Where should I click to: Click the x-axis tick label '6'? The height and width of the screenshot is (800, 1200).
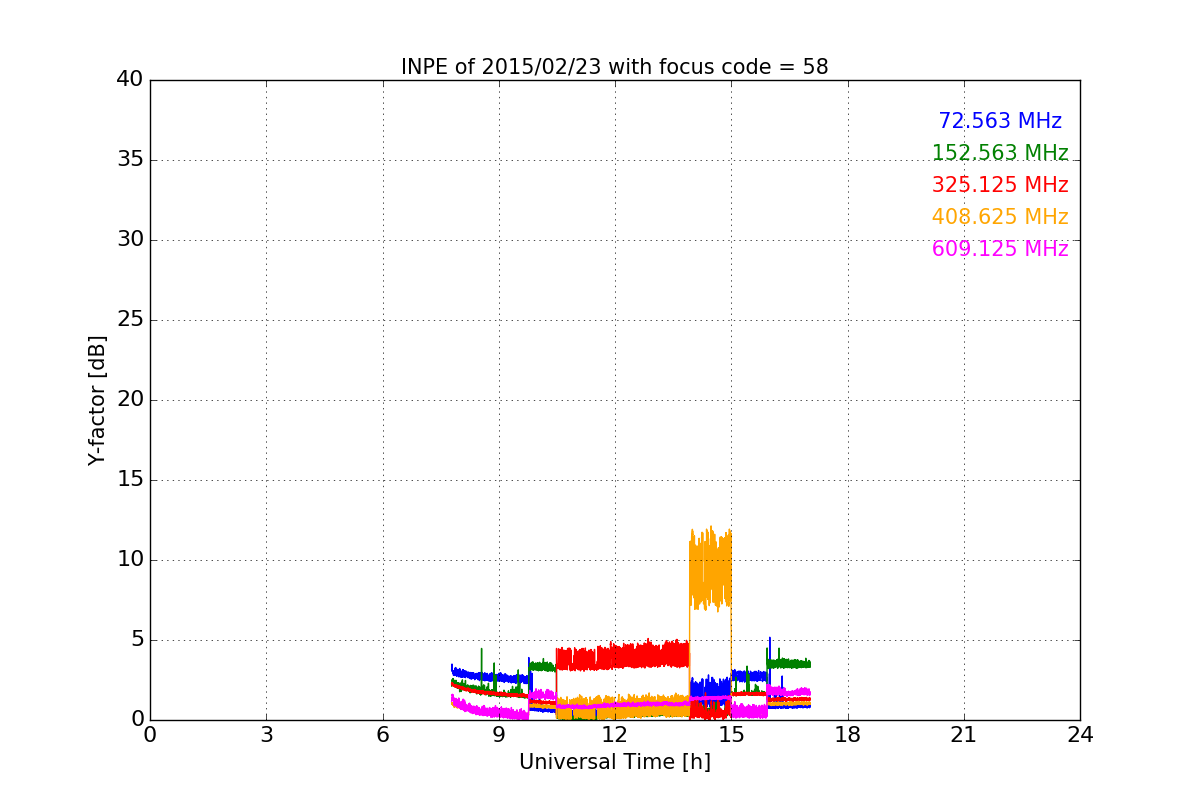[382, 734]
